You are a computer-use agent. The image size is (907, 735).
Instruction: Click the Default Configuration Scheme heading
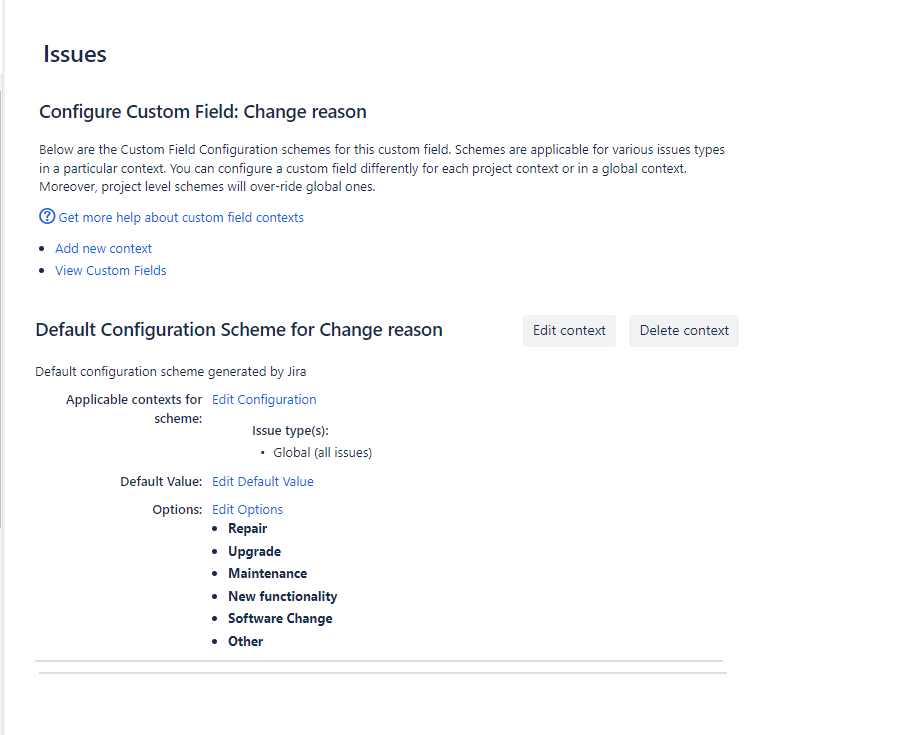[x=239, y=329]
